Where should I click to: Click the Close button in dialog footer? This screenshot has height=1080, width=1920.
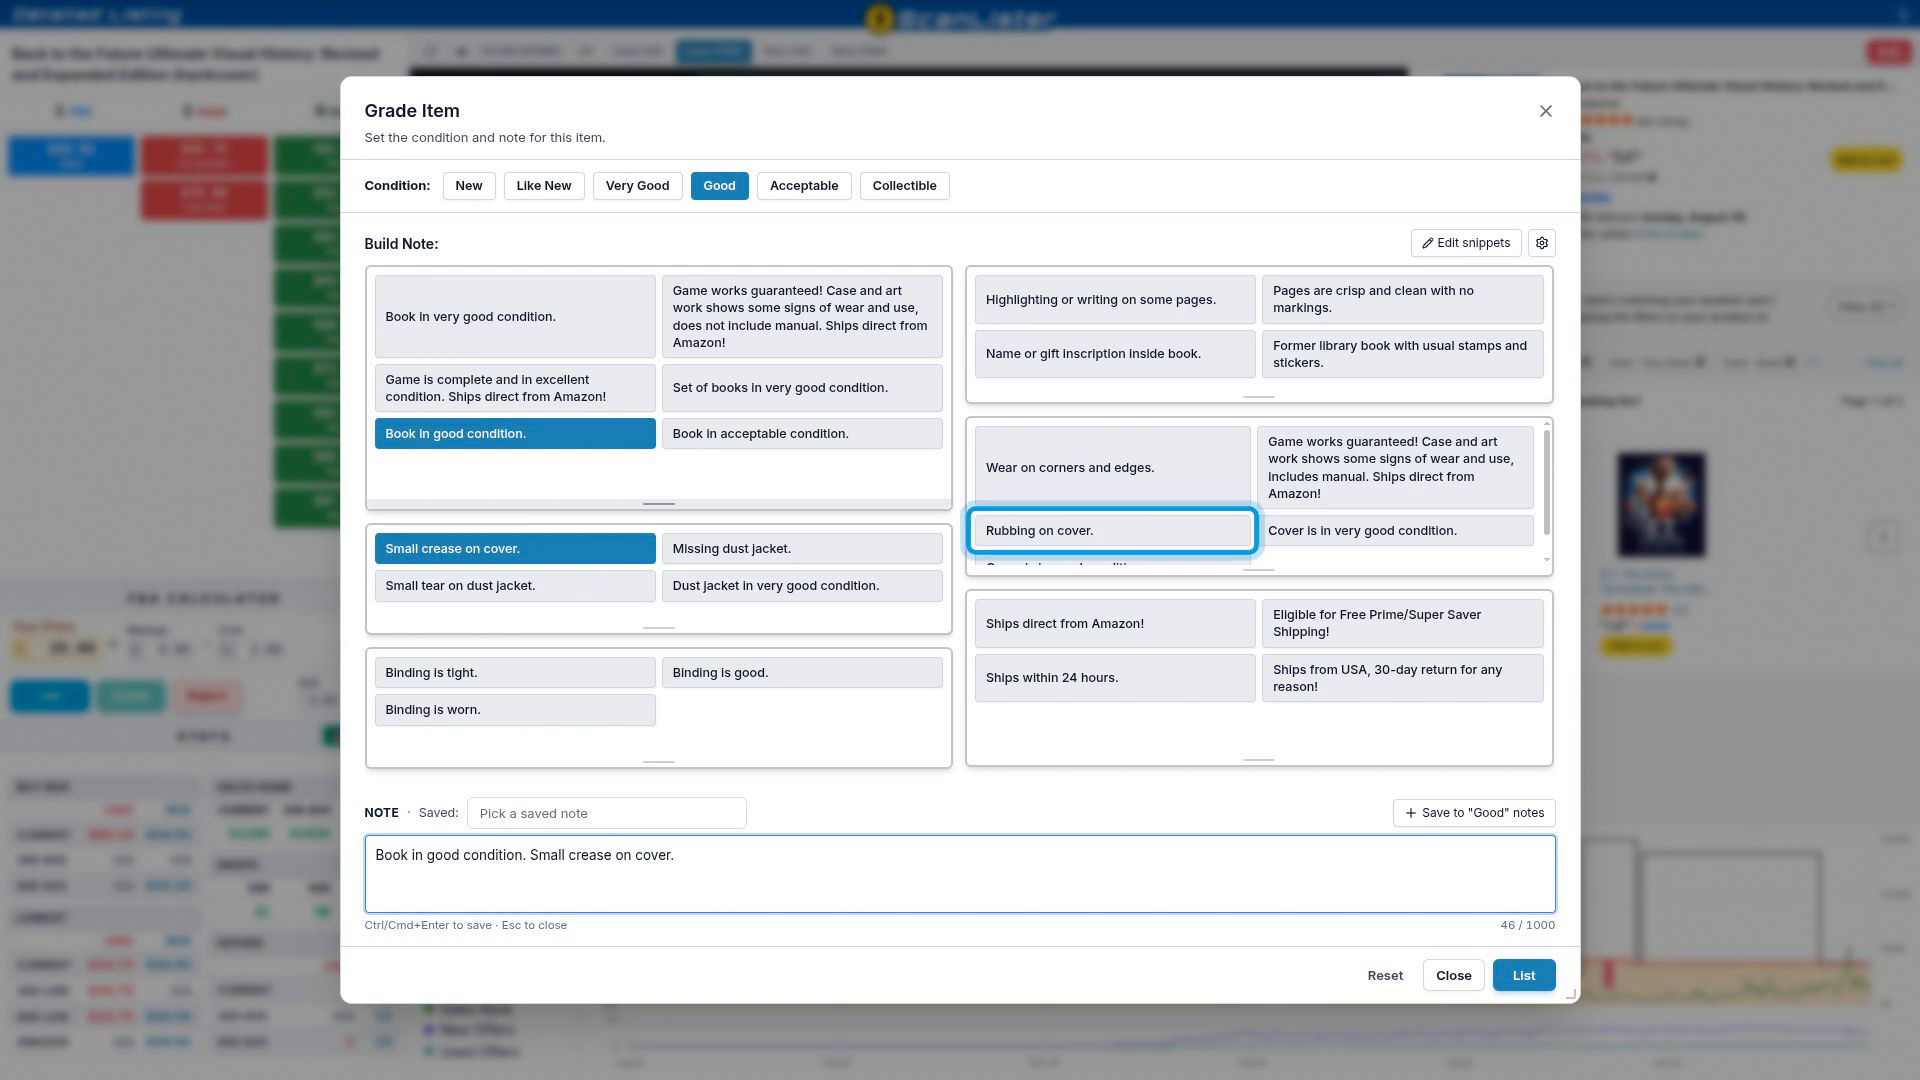pos(1453,976)
